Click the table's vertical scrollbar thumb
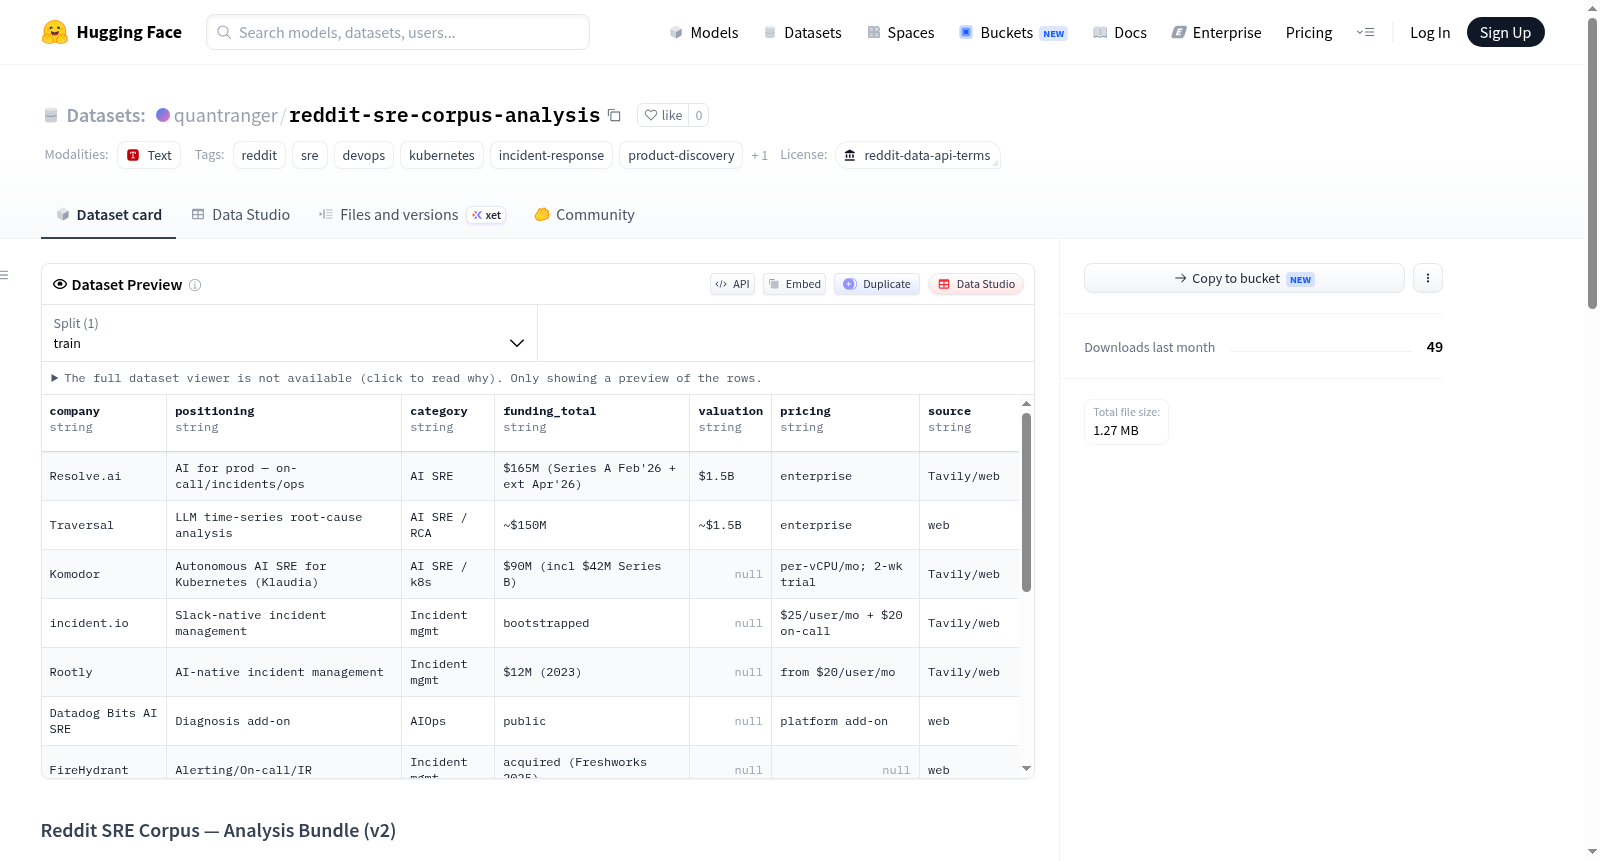The width and height of the screenshot is (1600, 861). 1026,502
